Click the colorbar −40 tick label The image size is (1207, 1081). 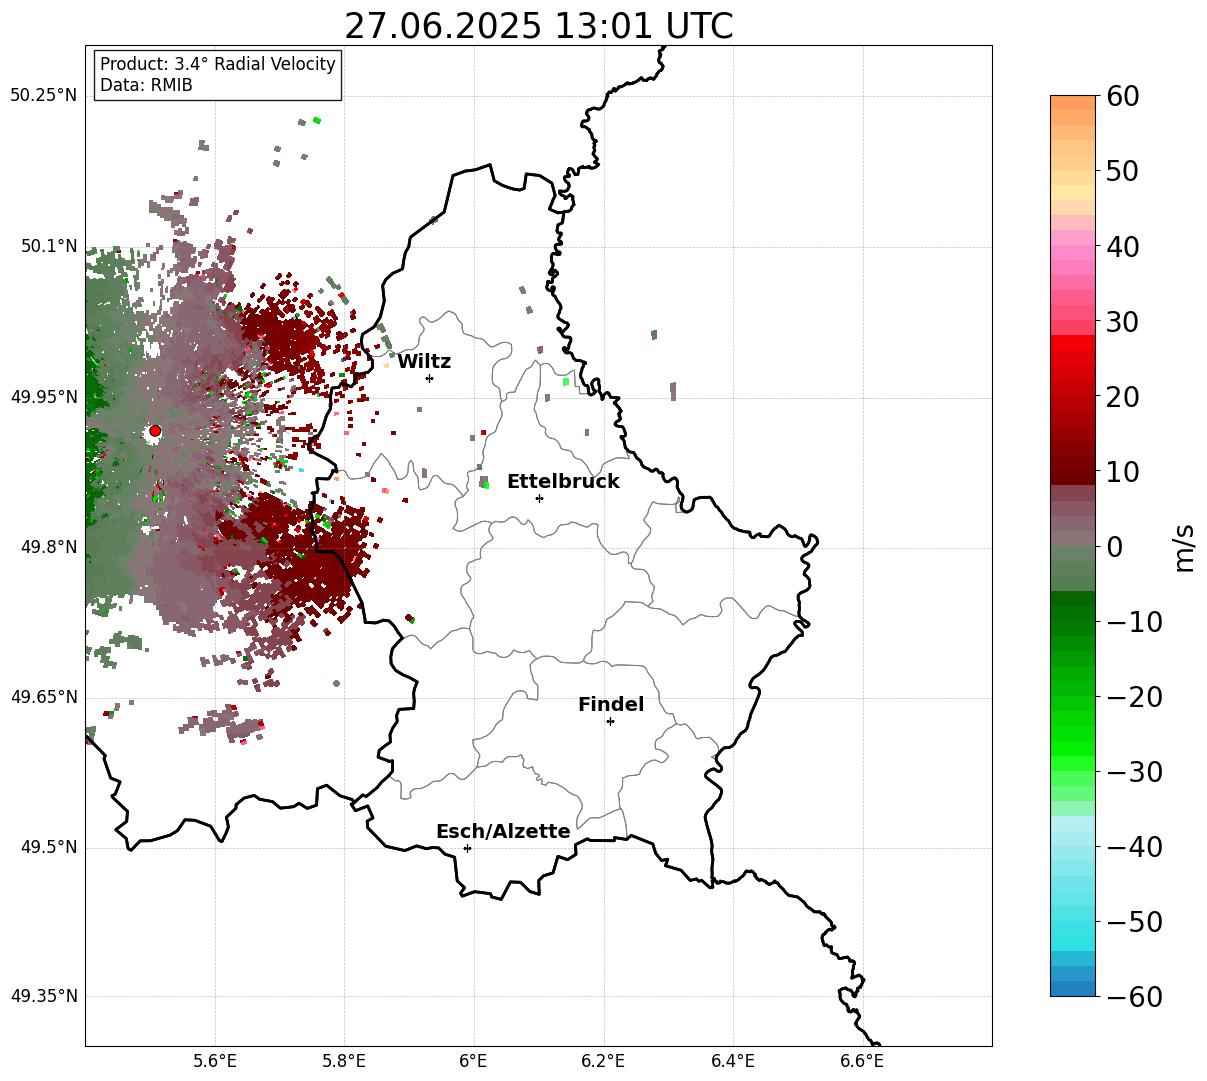[x=1134, y=847]
